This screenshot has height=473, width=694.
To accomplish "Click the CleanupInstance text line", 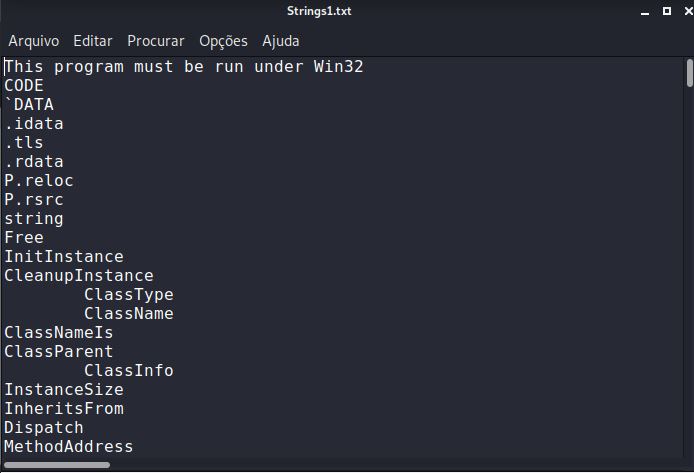I will coord(79,276).
